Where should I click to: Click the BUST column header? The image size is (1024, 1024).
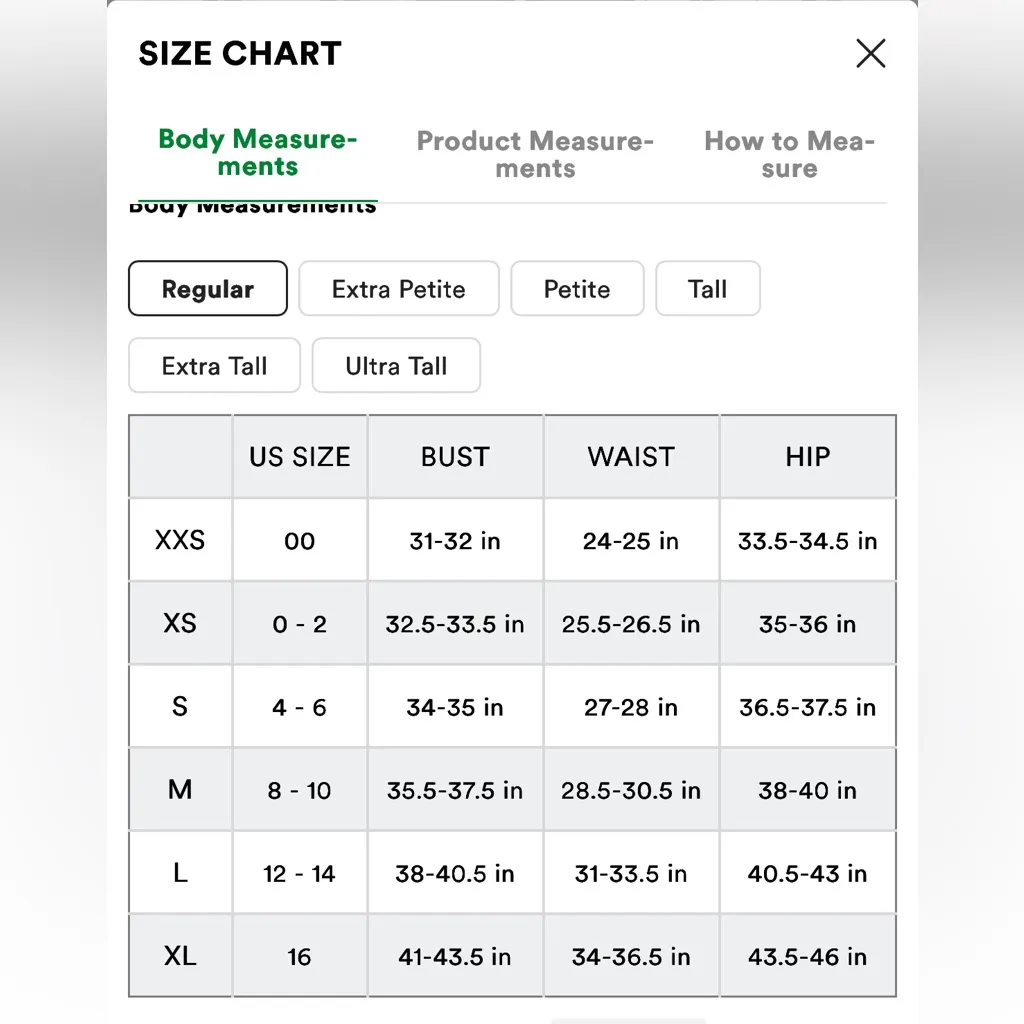point(455,457)
